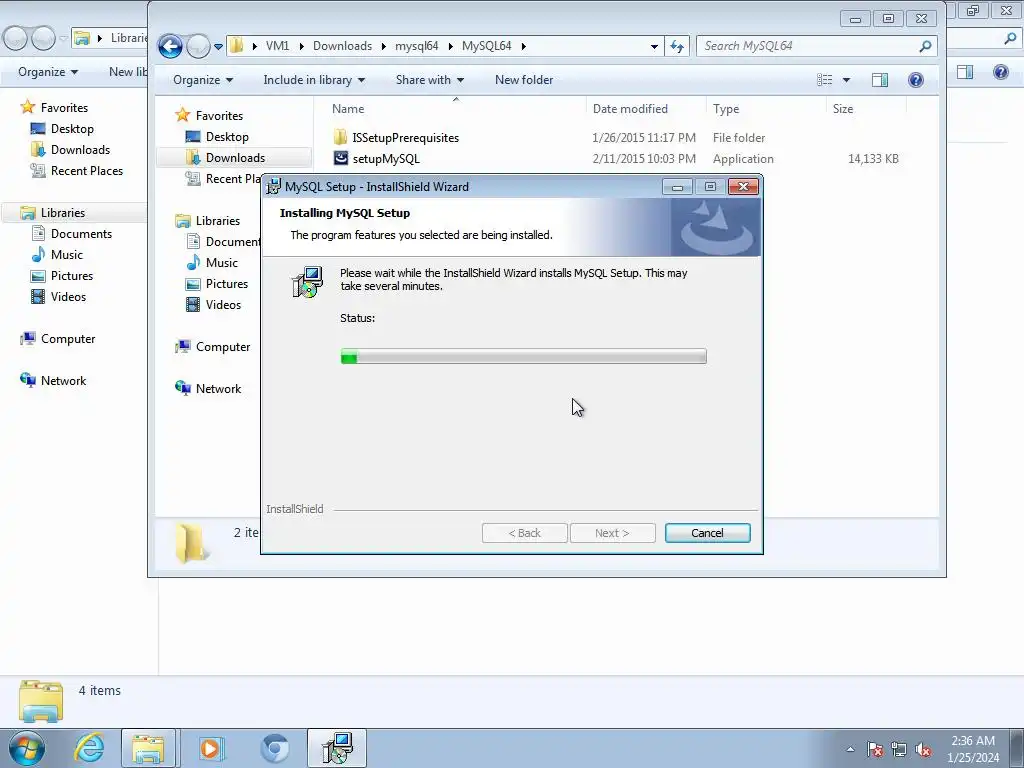The height and width of the screenshot is (768, 1024).
Task: Click the blue Help icon in MySQL64 window
Action: click(916, 80)
